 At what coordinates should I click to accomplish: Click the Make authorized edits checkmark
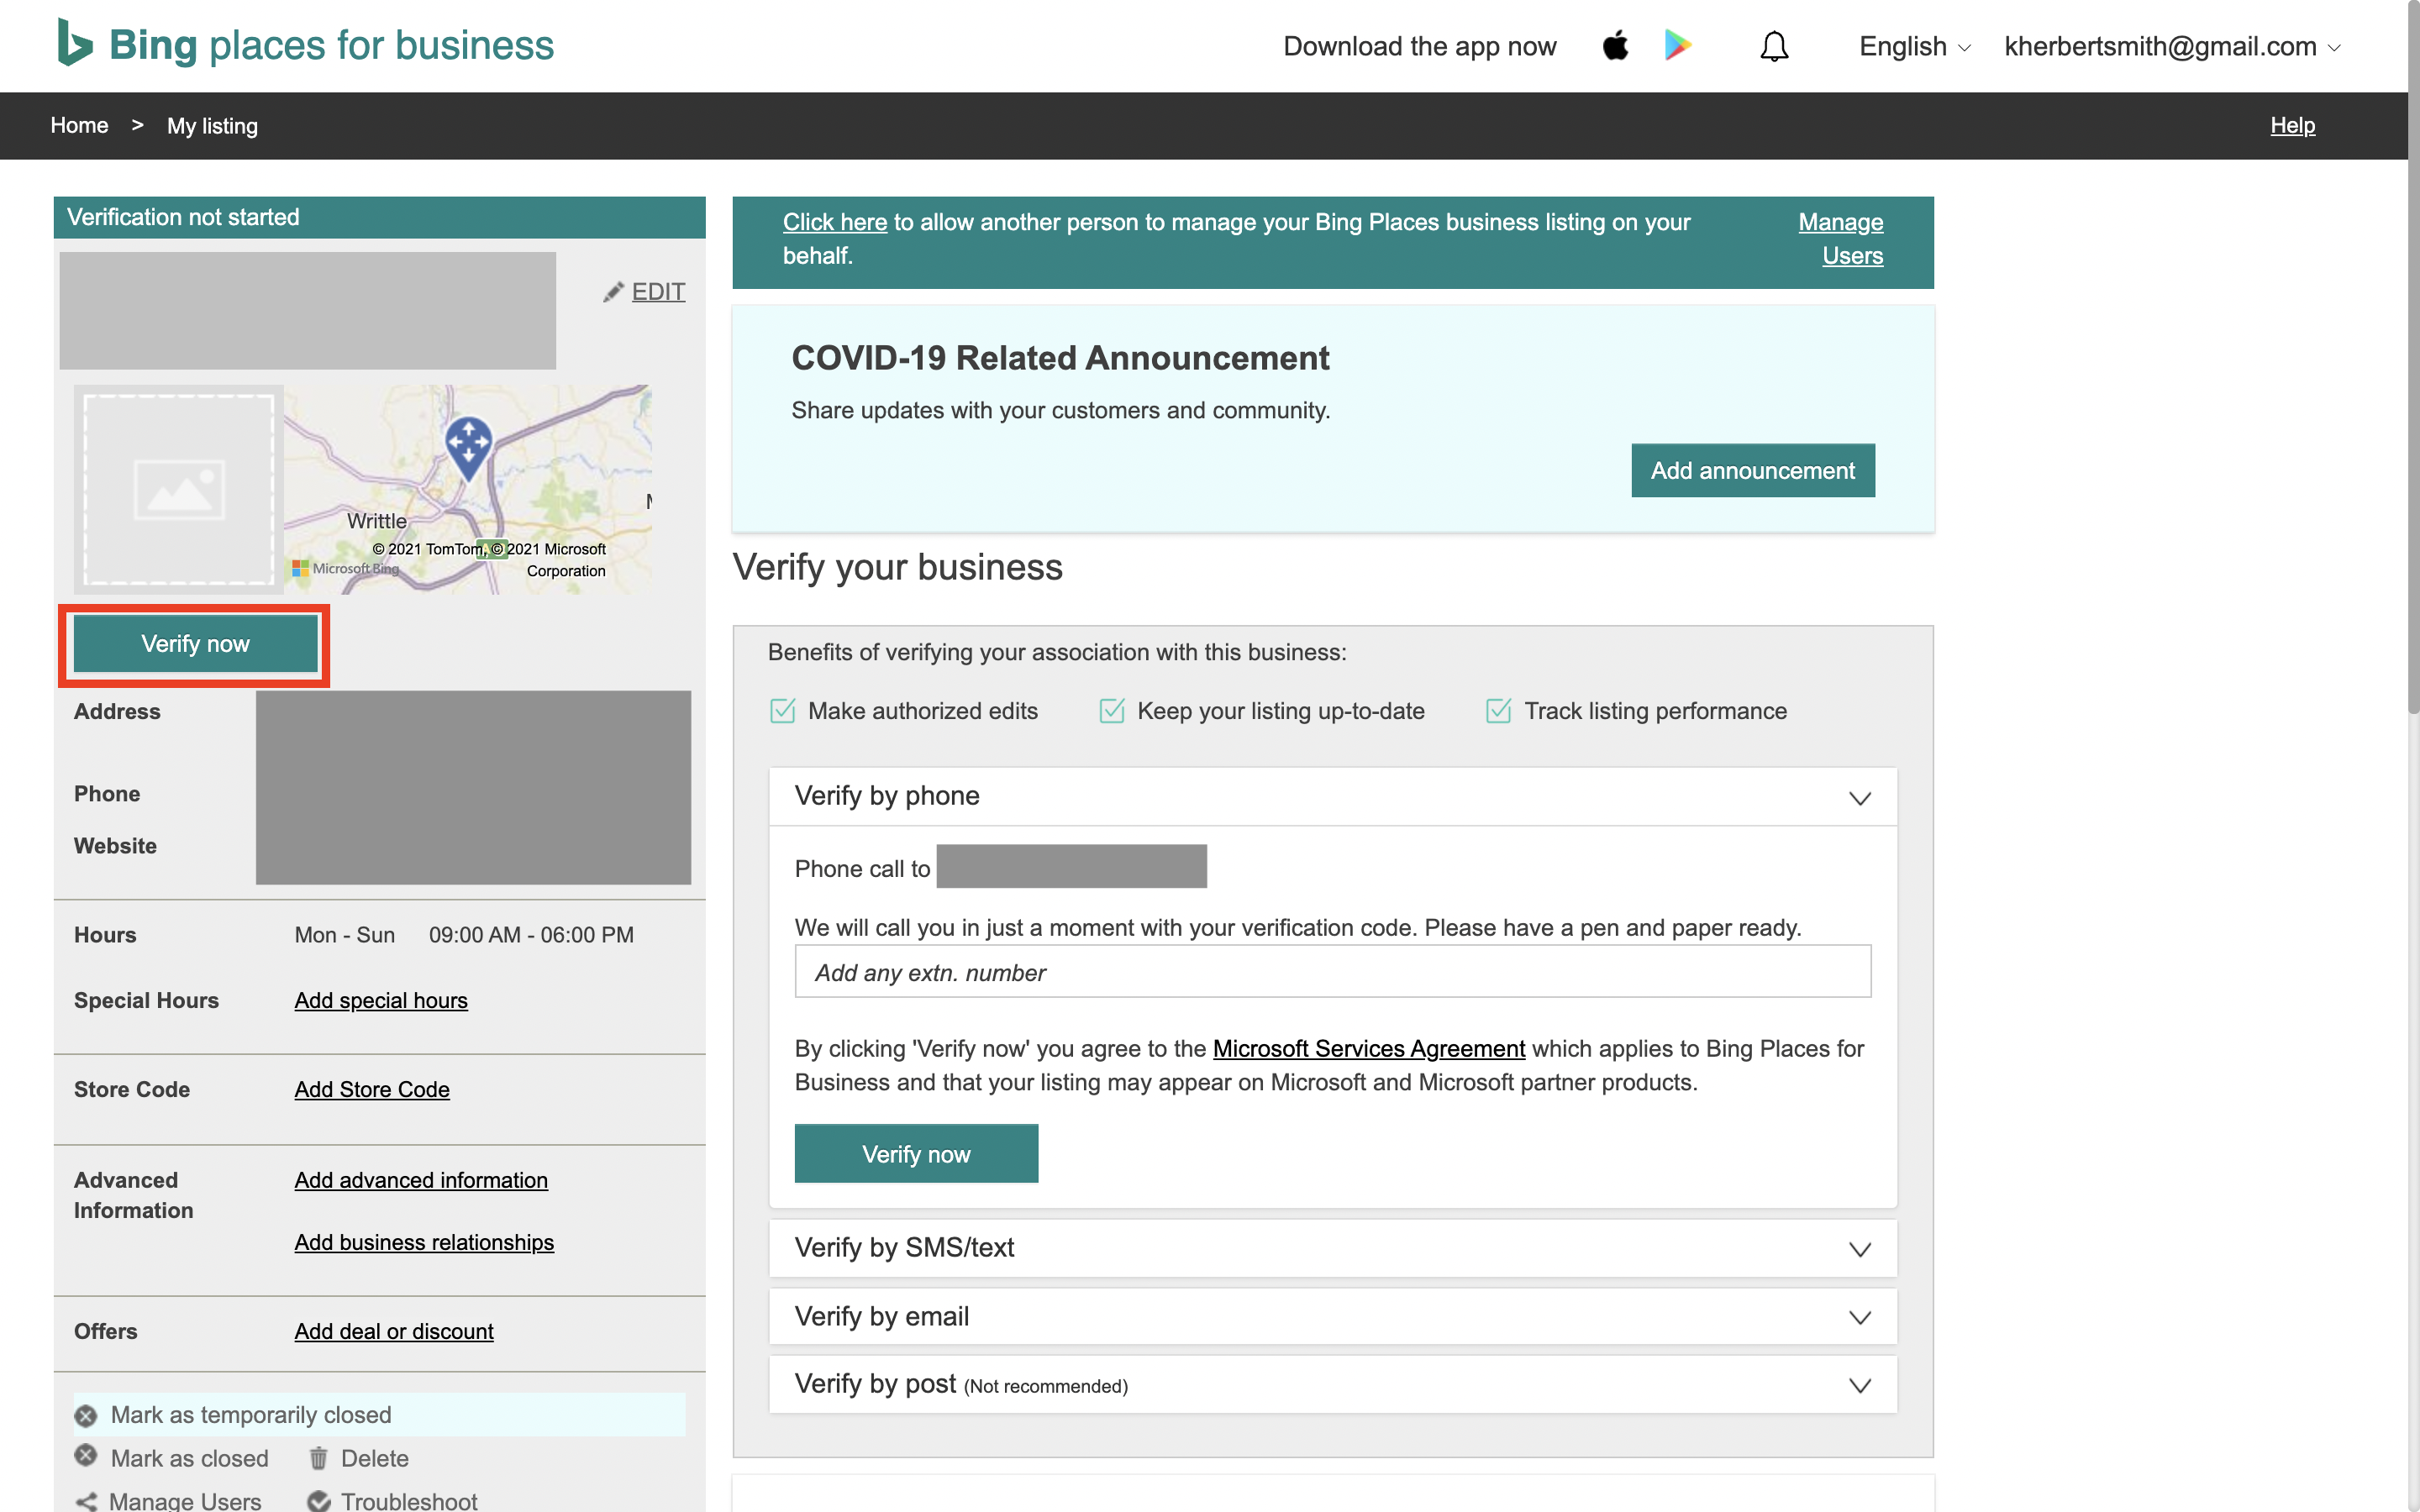782,711
